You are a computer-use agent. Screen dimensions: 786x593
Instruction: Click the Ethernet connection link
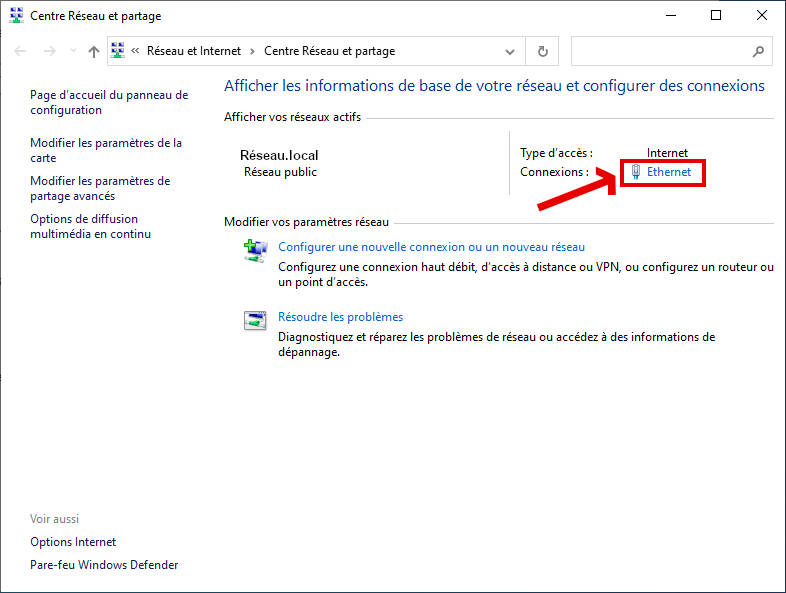[668, 172]
